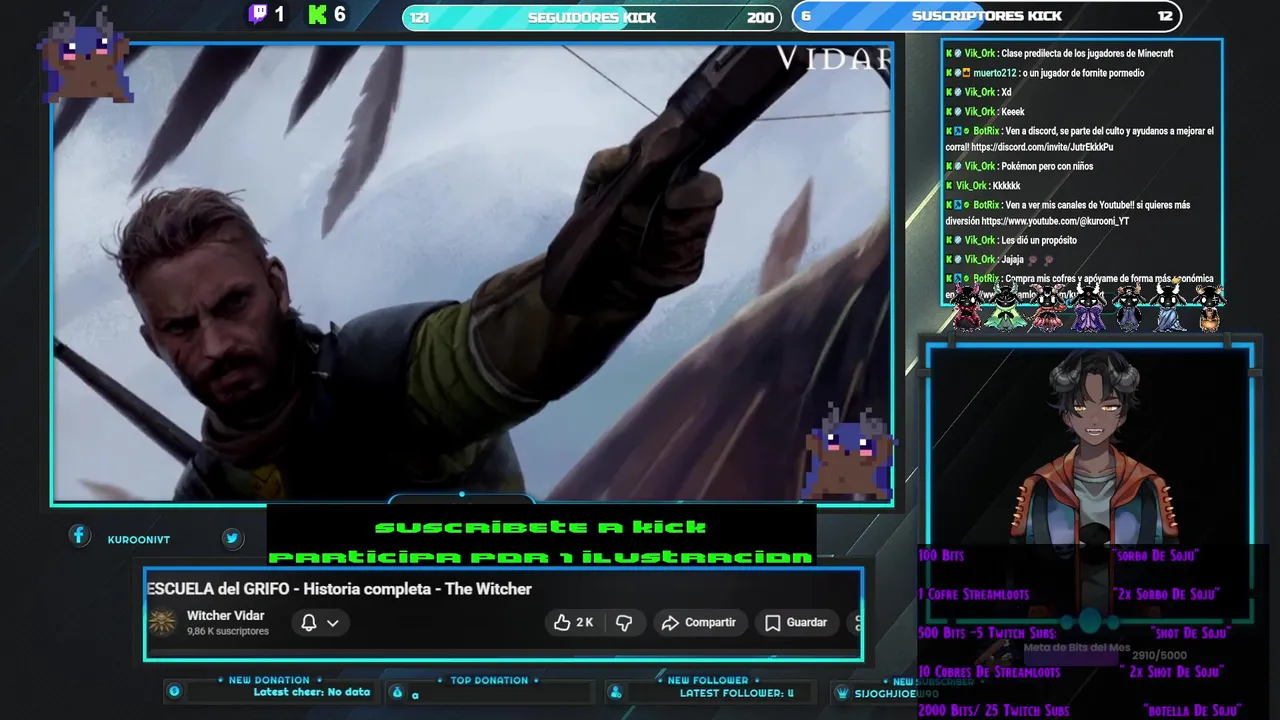Click the purple Twitch viewer count icon

coord(258,14)
